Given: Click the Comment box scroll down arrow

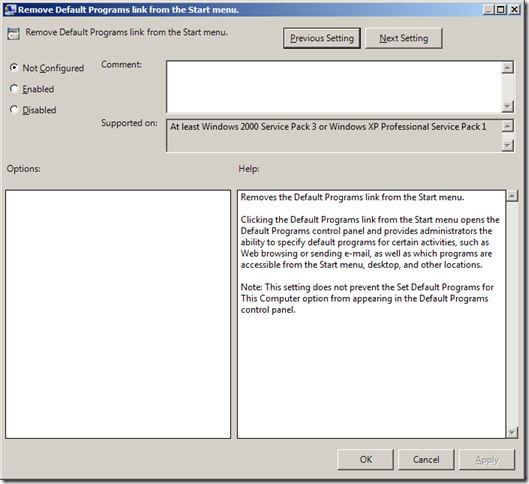Looking at the screenshot, I should click(507, 106).
